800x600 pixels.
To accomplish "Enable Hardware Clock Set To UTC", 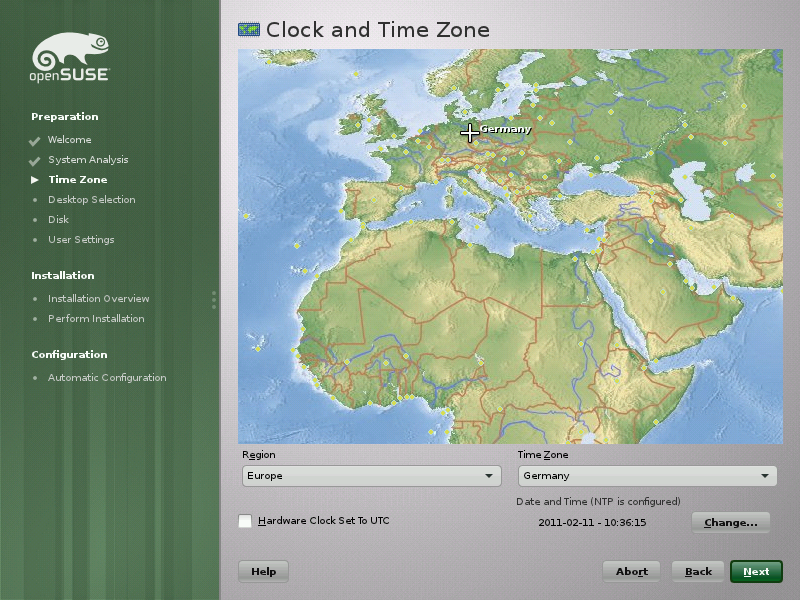I will (243, 521).
